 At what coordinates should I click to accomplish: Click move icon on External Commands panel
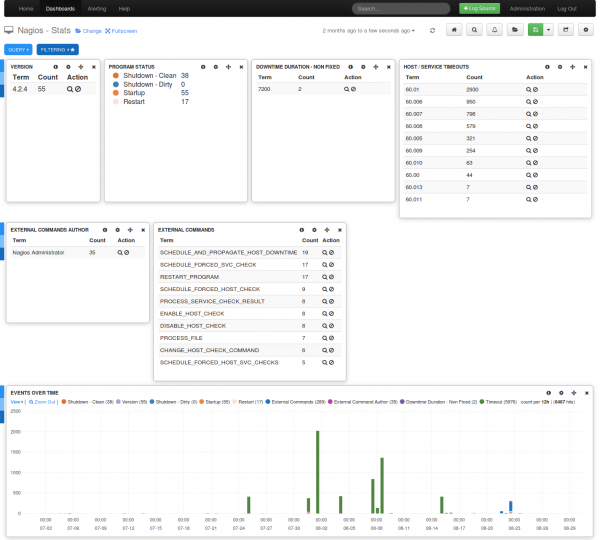pyautogui.click(x=327, y=229)
